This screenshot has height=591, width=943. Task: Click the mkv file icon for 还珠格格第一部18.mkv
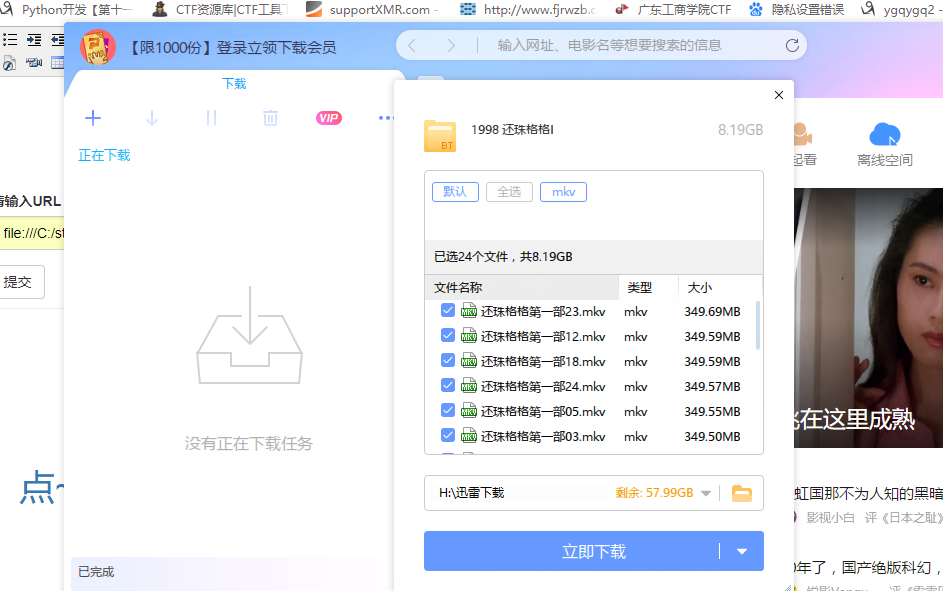point(469,361)
